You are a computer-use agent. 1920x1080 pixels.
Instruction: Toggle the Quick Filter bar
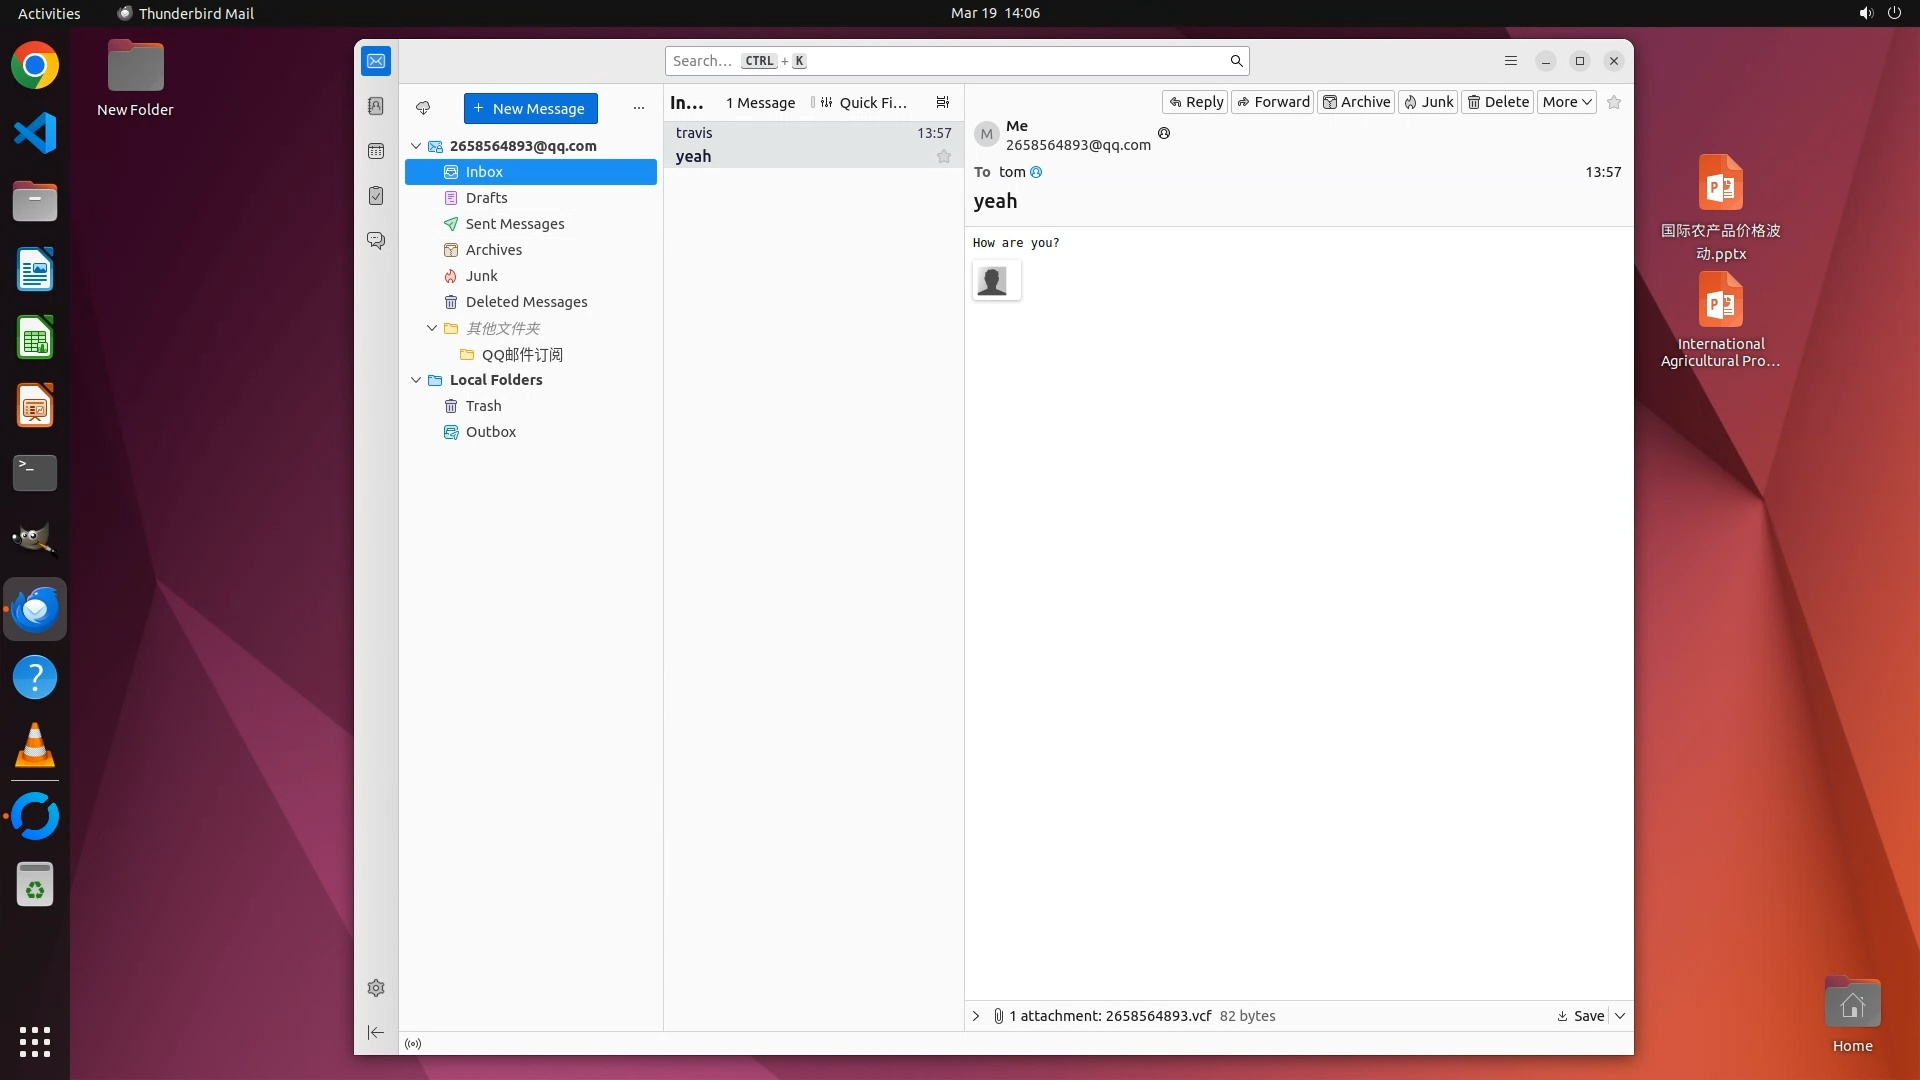click(864, 102)
